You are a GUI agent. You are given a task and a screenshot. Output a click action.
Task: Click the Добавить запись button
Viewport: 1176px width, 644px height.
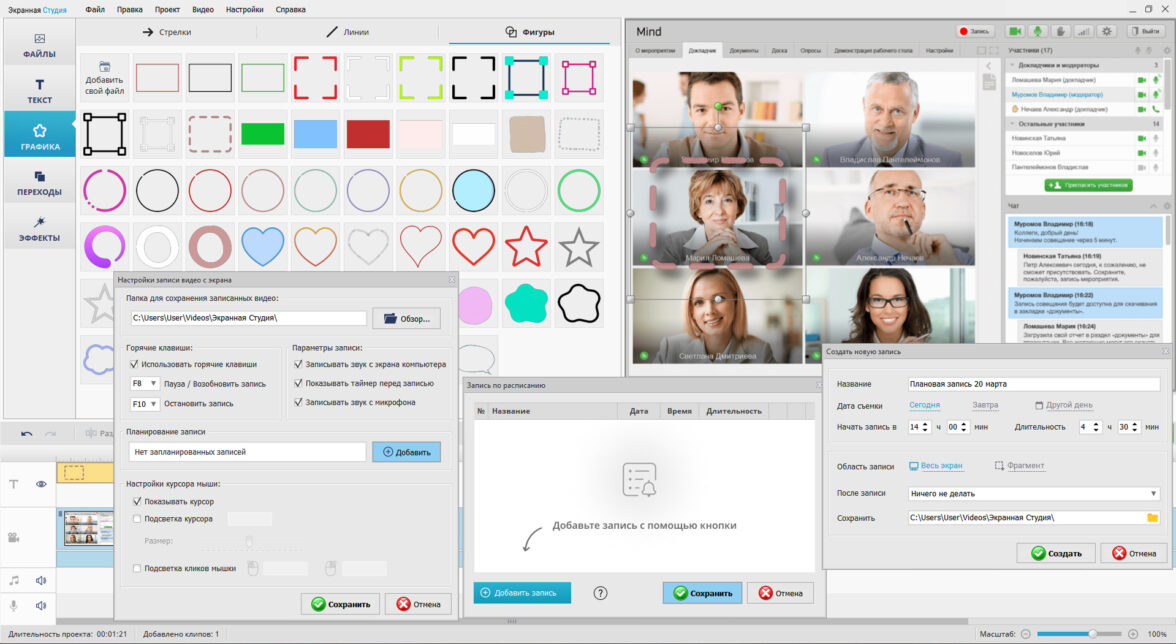522,593
